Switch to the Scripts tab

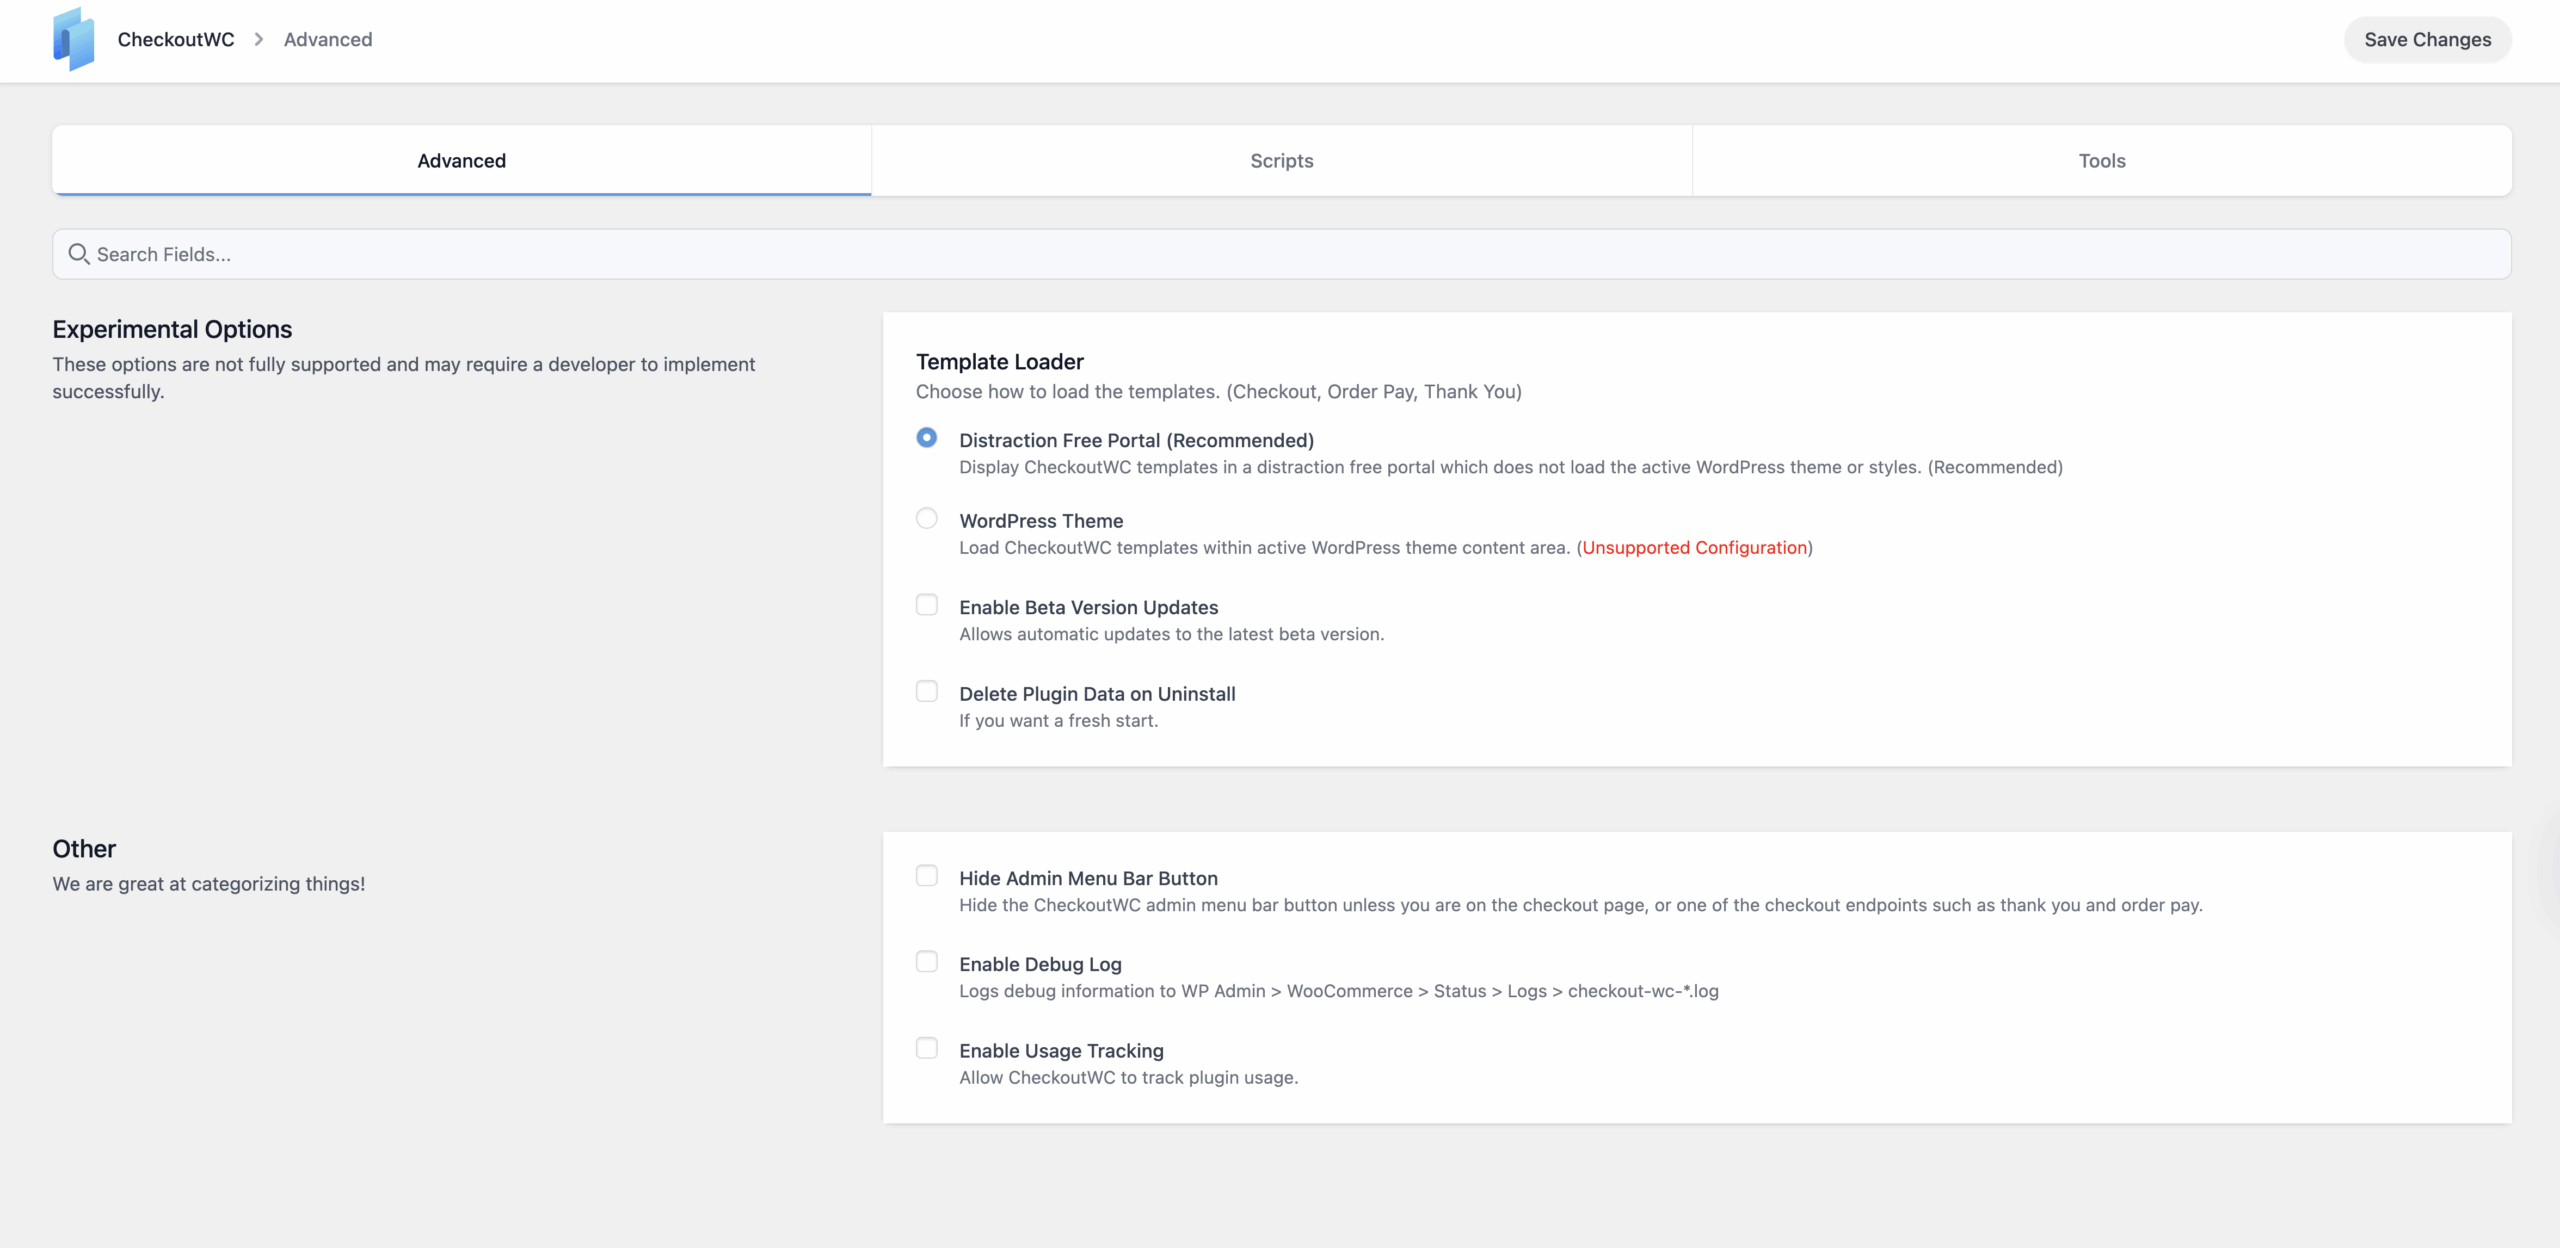1281,161
